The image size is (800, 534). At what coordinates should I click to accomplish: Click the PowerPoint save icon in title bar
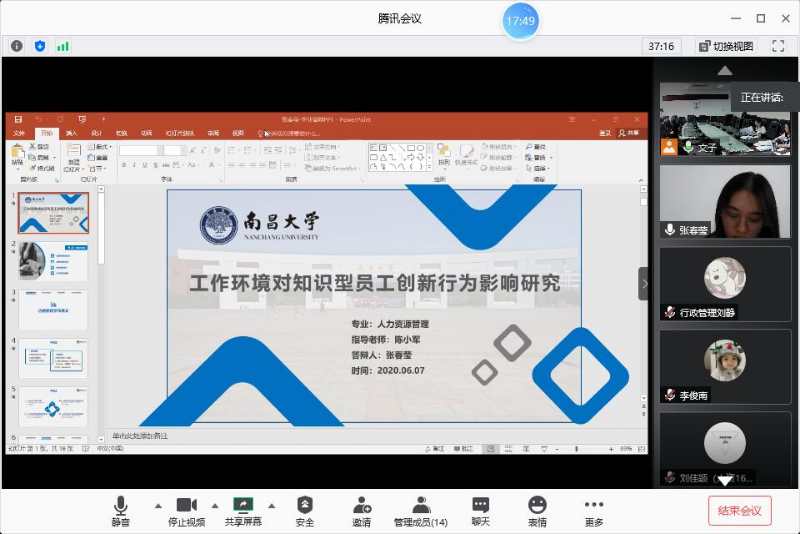tap(18, 119)
